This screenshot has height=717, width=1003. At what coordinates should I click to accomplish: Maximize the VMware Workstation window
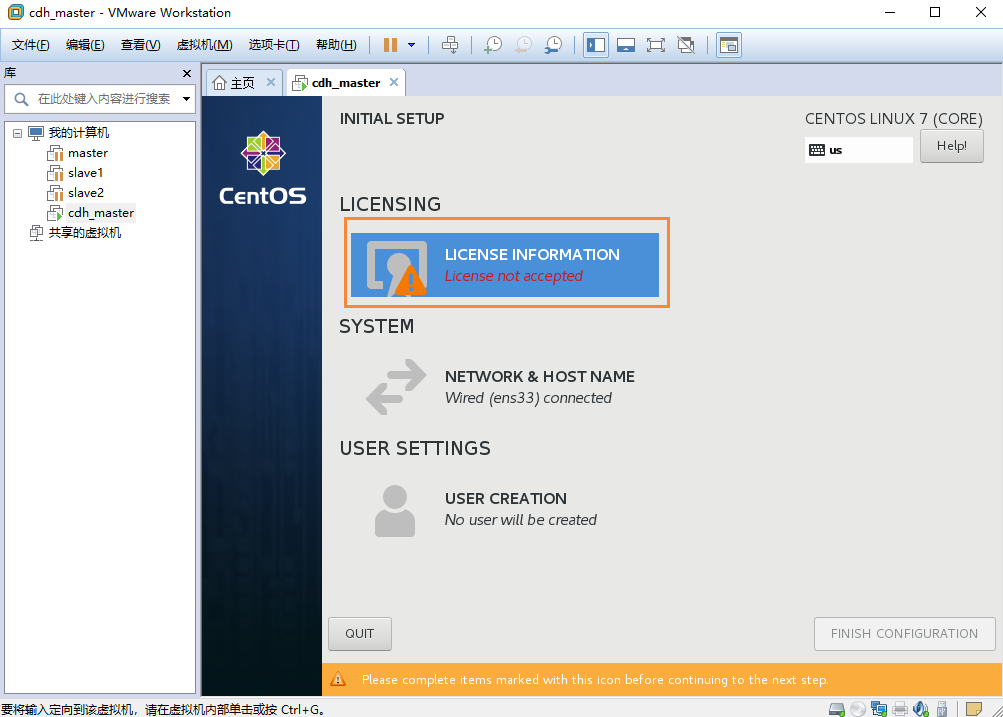click(935, 12)
